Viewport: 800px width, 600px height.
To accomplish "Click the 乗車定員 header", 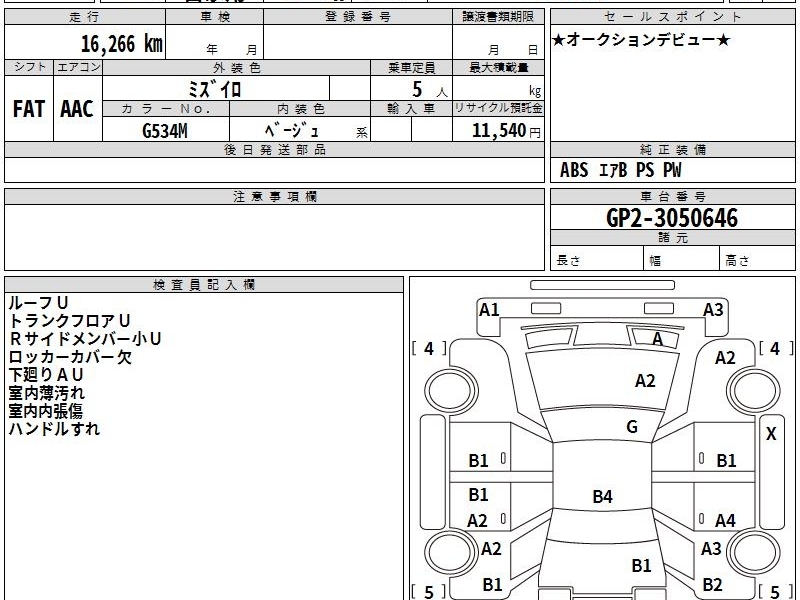I will pos(412,67).
